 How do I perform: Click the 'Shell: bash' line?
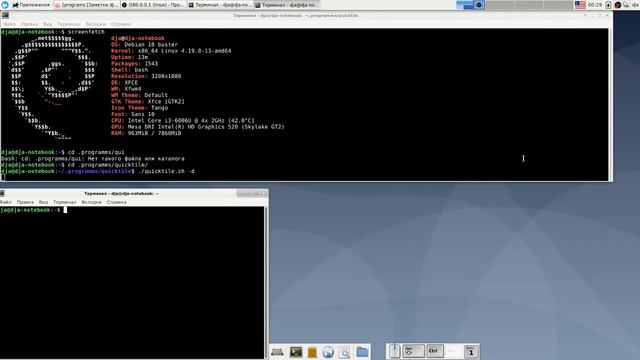tap(129, 70)
